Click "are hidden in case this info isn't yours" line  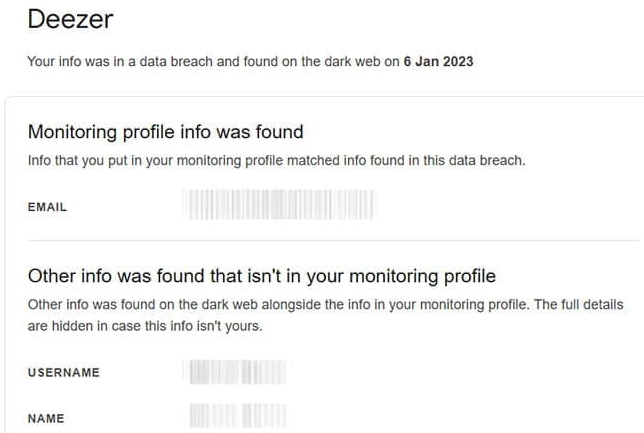coord(145,325)
